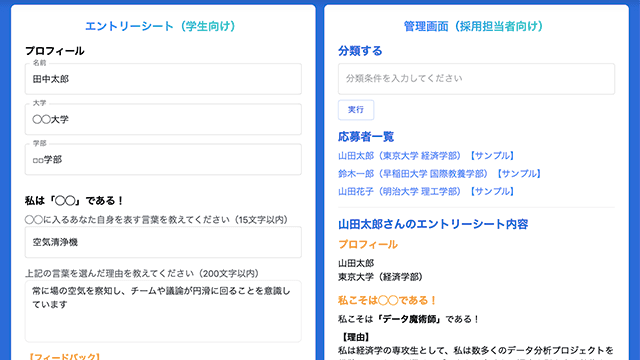Click the 東京大学（経済学部）text
Viewport: 640px width, 360px height.
point(380,277)
